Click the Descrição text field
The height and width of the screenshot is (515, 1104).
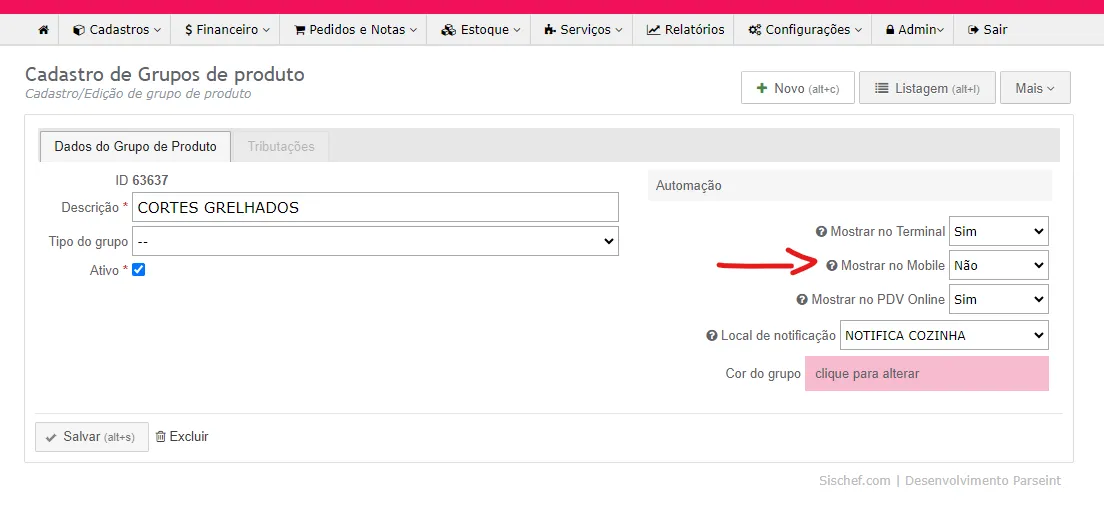point(375,208)
